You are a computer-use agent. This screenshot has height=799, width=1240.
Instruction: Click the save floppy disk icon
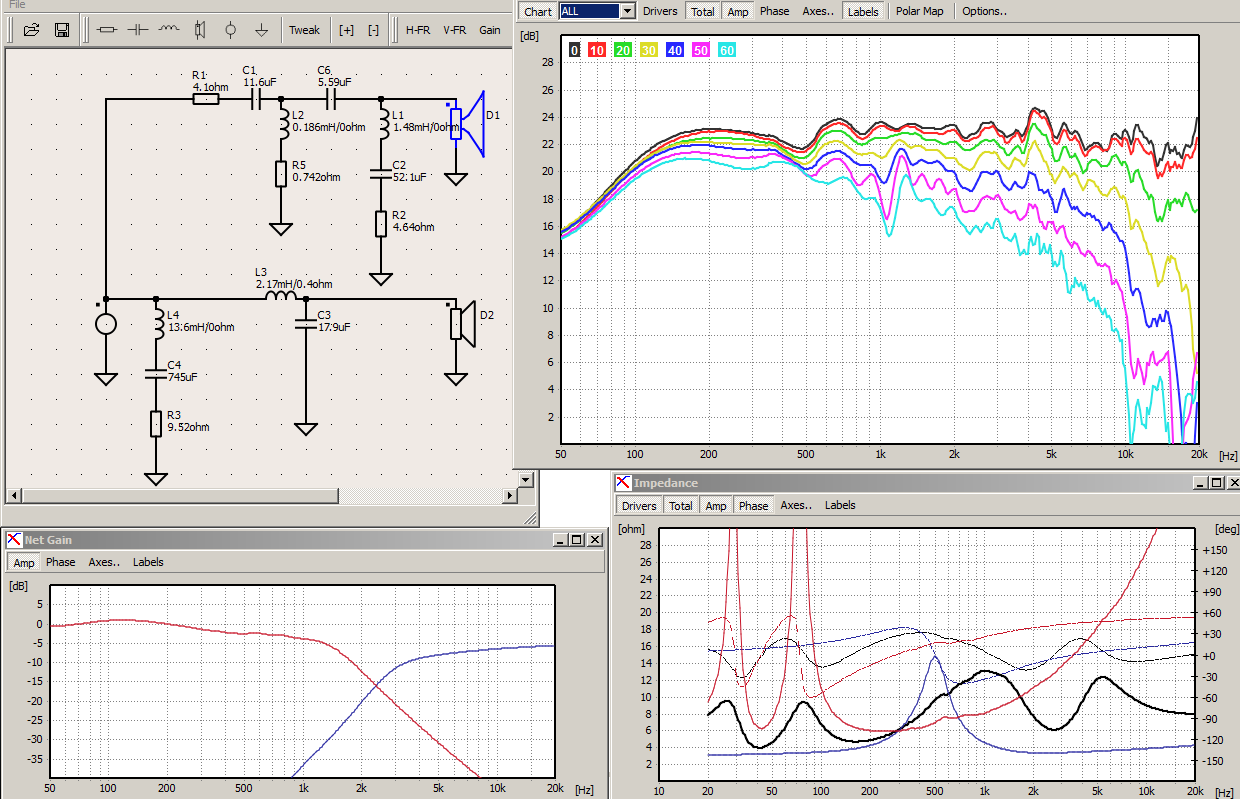(62, 30)
